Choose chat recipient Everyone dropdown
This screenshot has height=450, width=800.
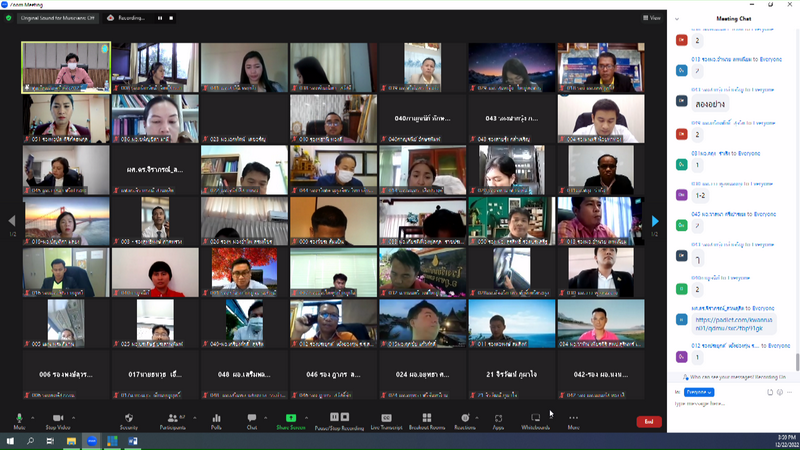[x=698, y=392]
